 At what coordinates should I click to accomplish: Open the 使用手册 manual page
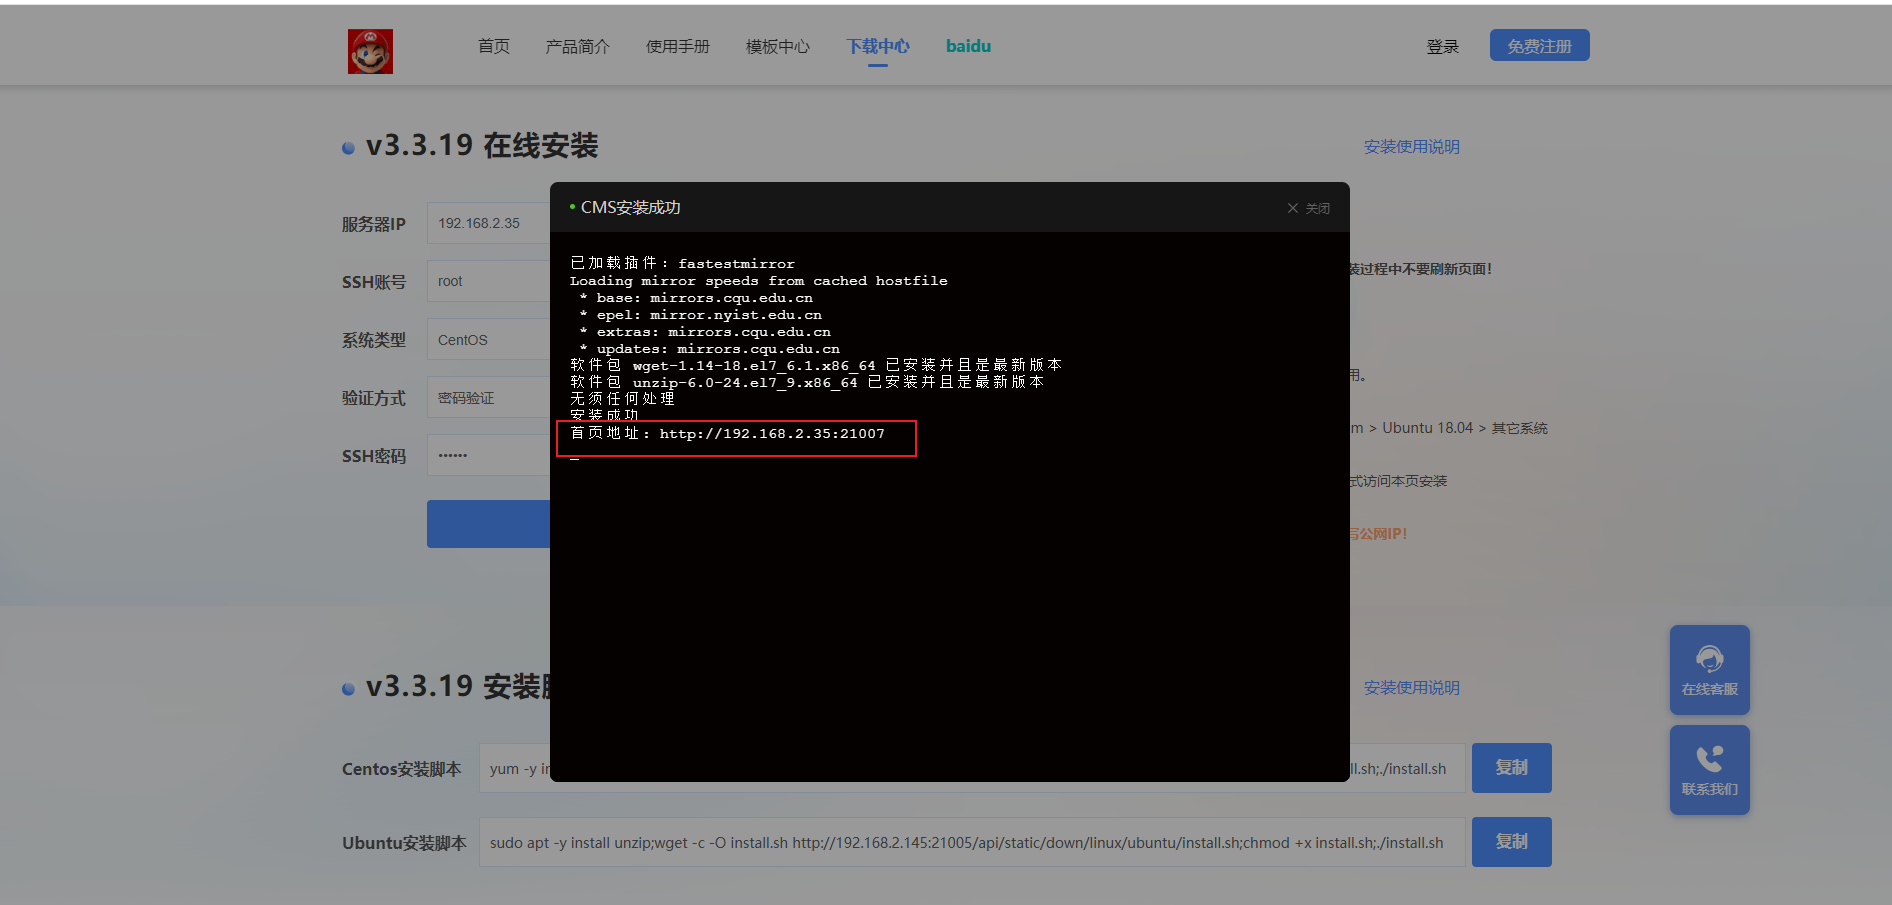(x=677, y=46)
